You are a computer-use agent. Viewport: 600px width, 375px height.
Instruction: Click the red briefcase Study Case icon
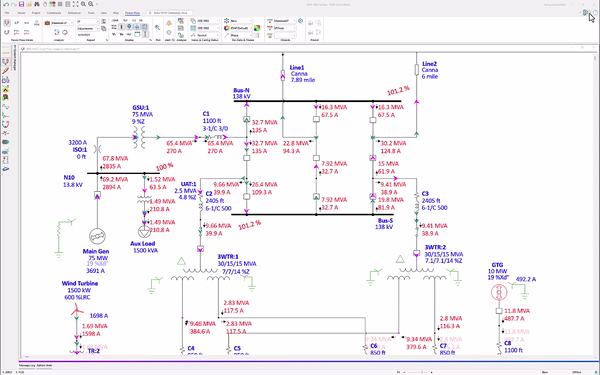(47, 23)
